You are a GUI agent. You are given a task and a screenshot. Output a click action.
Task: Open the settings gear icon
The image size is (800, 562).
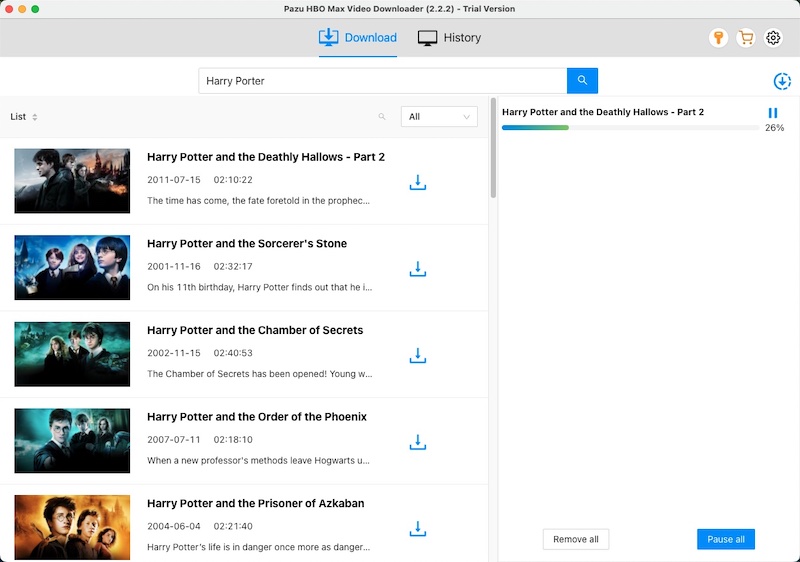coord(773,38)
